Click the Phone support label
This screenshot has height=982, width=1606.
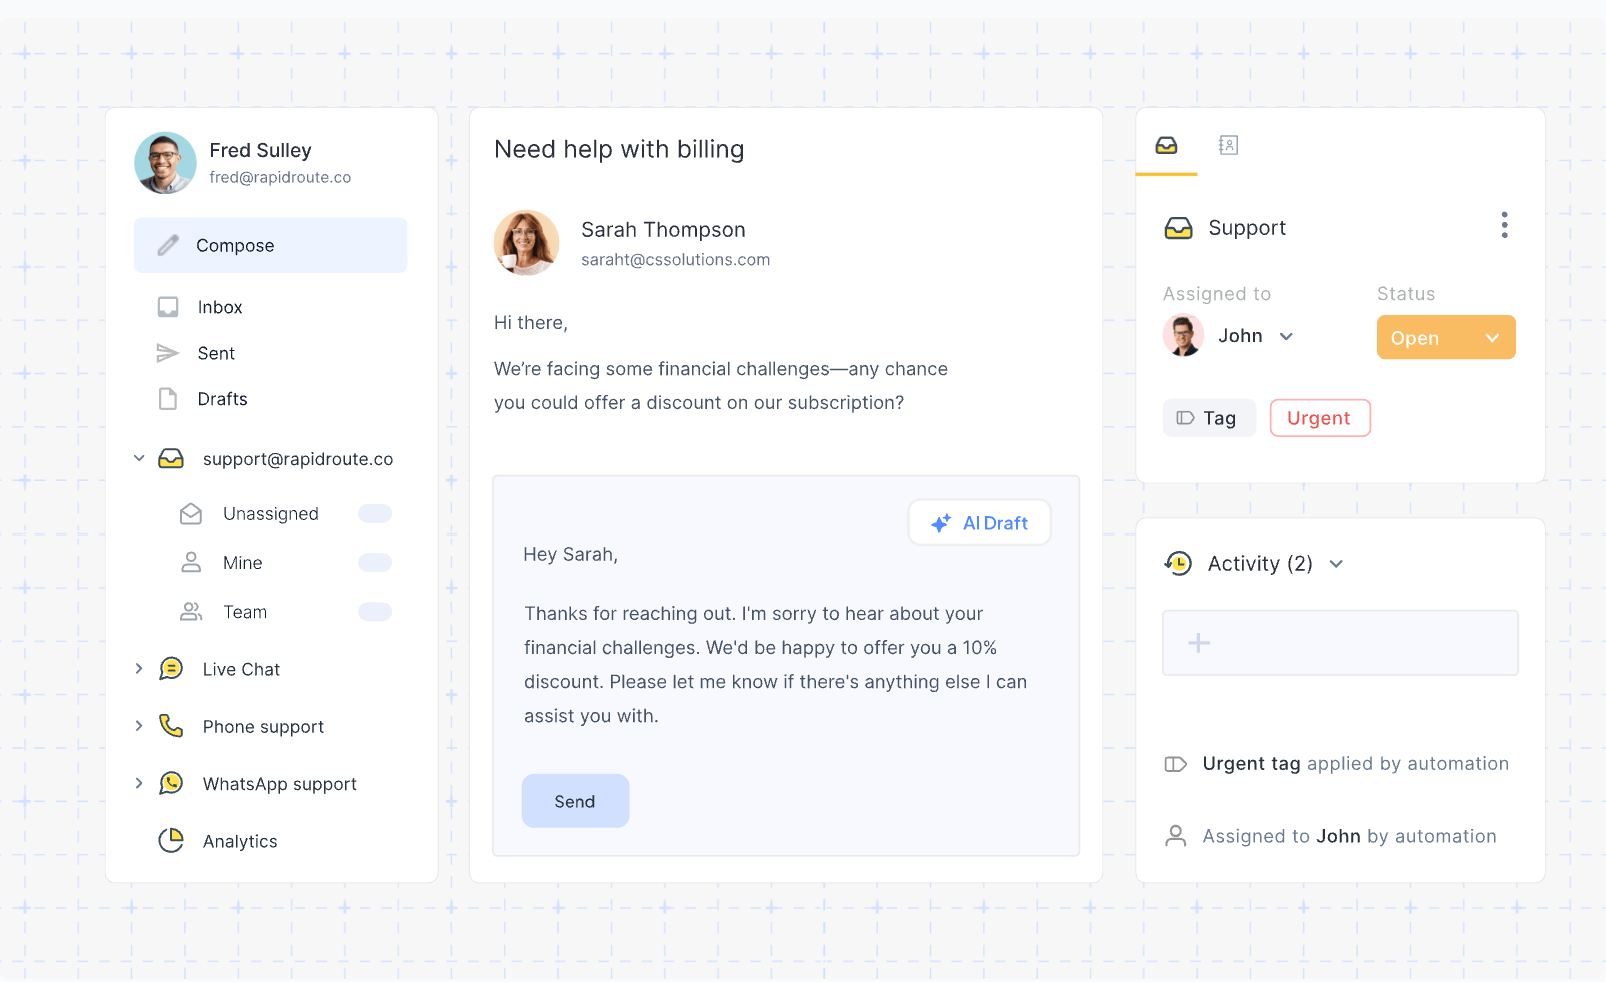[x=263, y=727]
